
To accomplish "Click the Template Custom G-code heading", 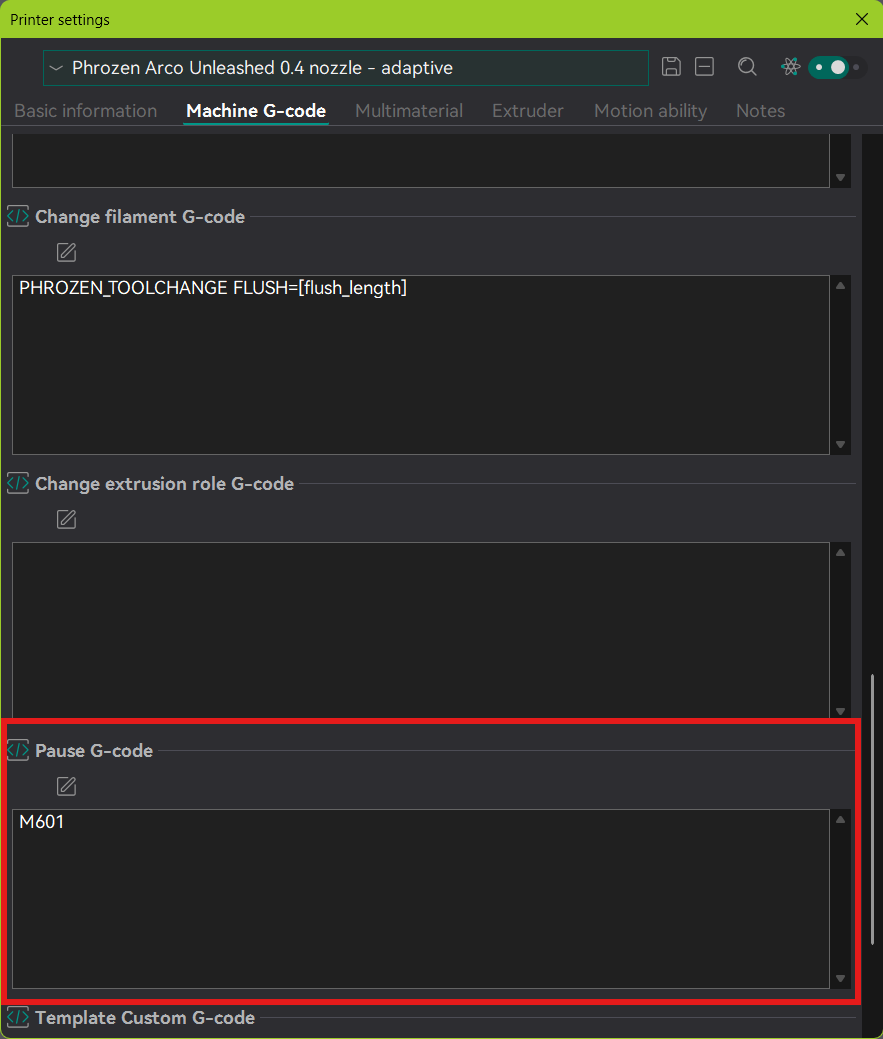I will (145, 1018).
